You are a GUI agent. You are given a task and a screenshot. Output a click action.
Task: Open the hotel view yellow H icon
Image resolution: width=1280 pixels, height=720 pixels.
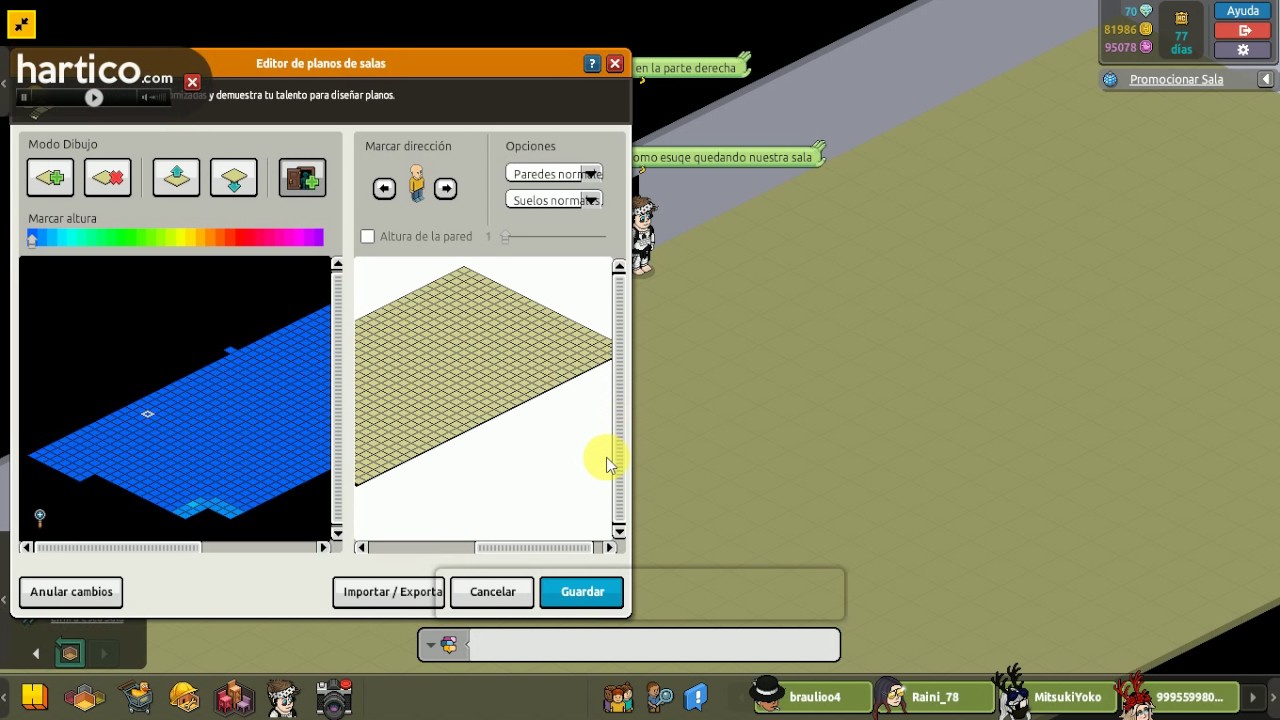pos(35,696)
